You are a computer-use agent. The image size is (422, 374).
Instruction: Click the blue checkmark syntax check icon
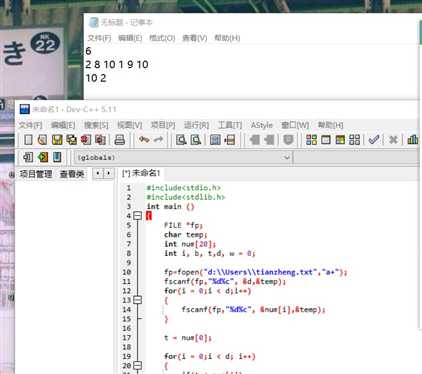pos(374,140)
